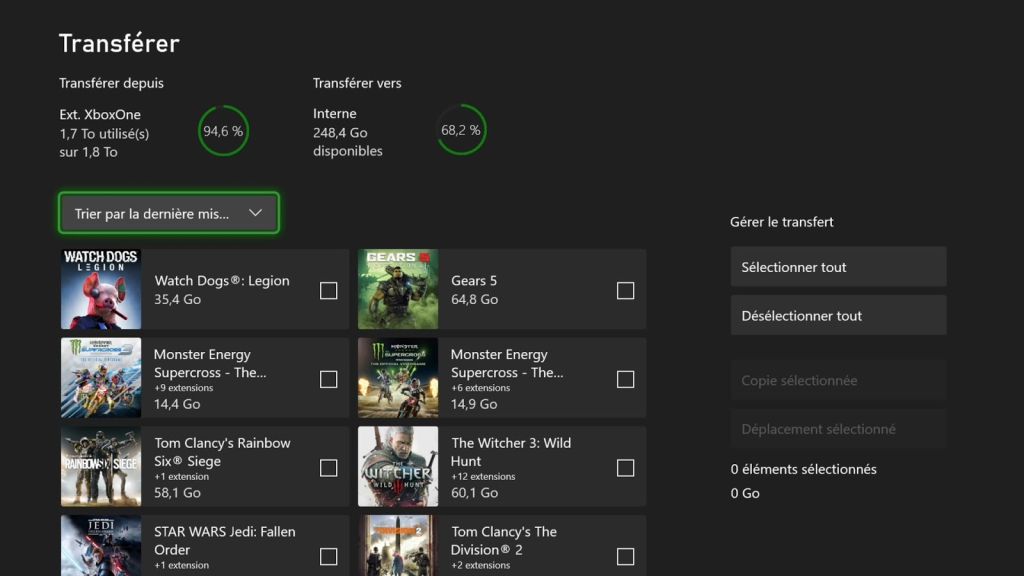
Task: Click the 'Interne' destination drive name
Action: [334, 114]
